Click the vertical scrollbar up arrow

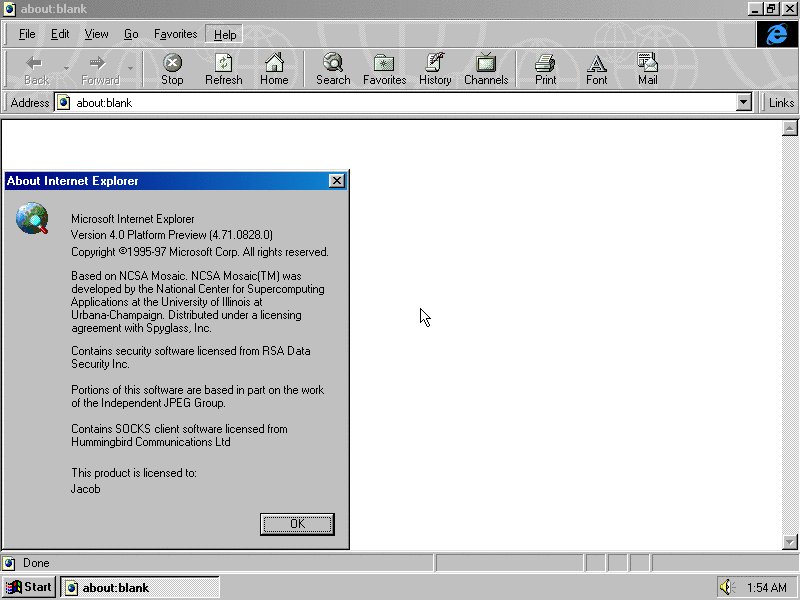(789, 128)
